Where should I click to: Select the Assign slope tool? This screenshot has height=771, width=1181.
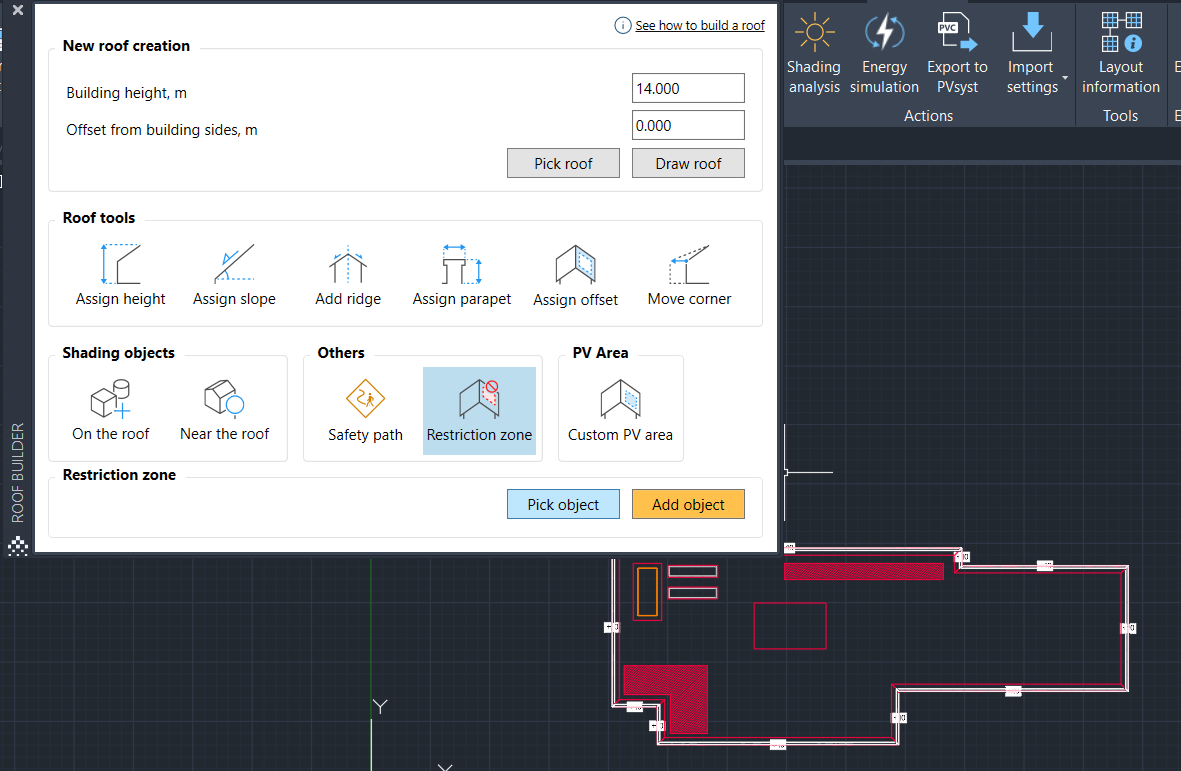pyautogui.click(x=234, y=275)
